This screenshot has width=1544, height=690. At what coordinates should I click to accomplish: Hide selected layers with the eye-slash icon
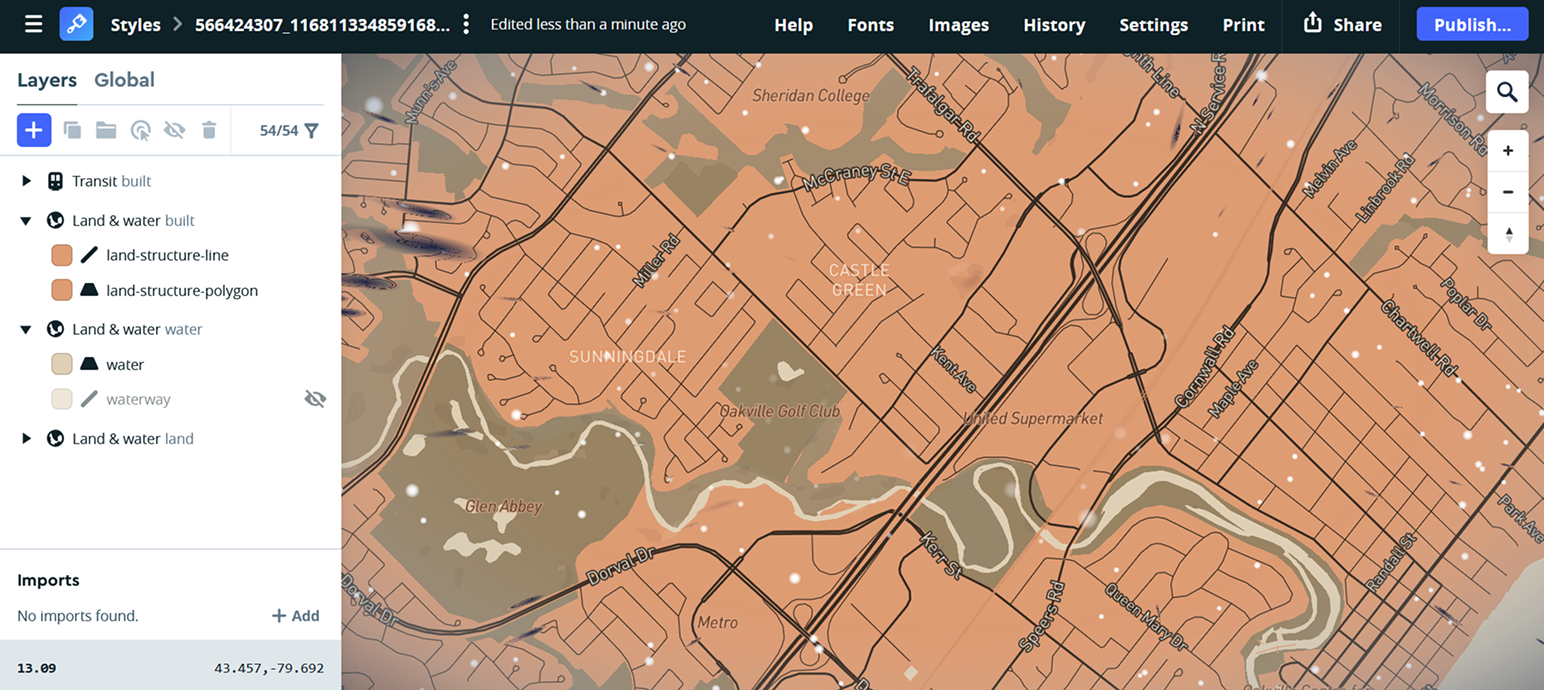174,130
